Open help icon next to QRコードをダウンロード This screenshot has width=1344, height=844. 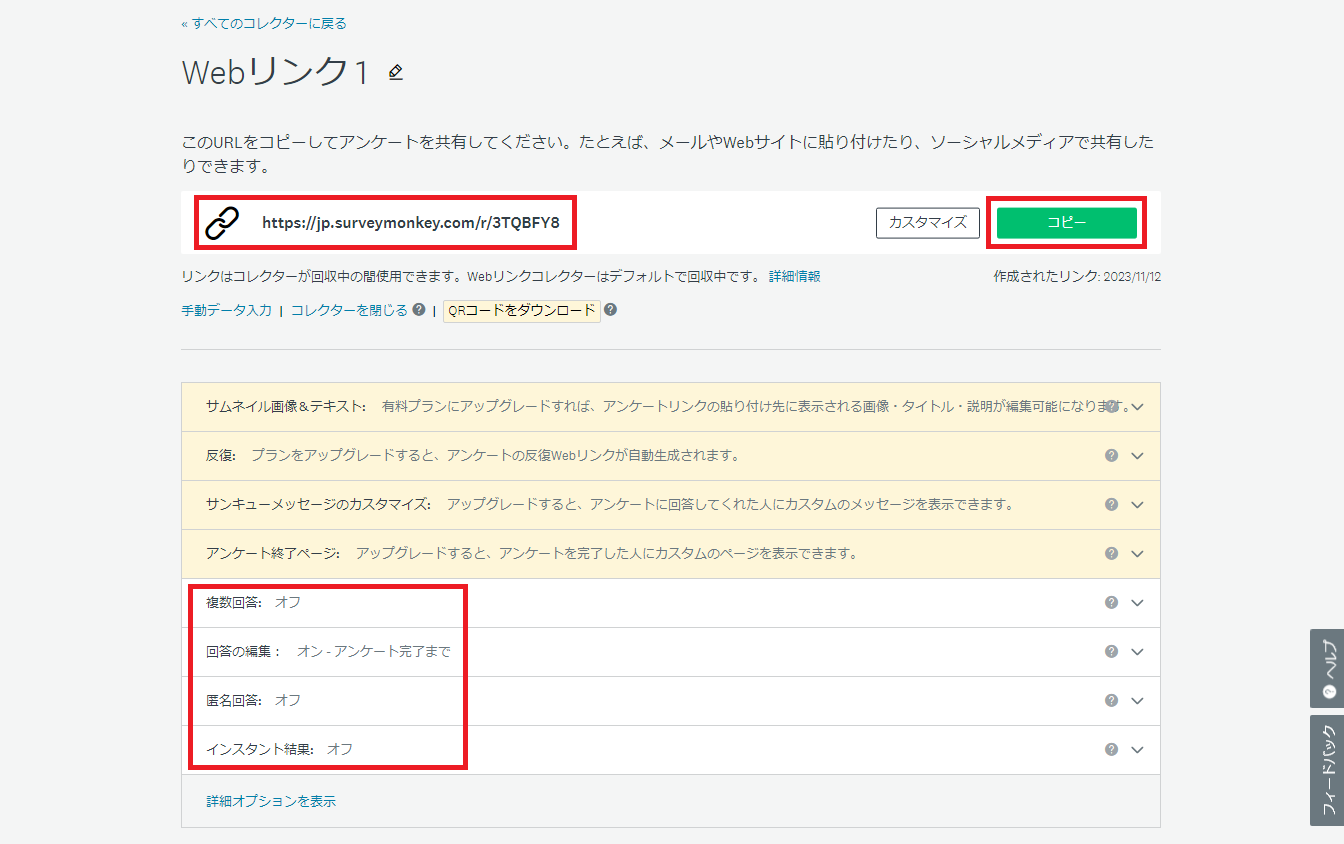pos(611,310)
